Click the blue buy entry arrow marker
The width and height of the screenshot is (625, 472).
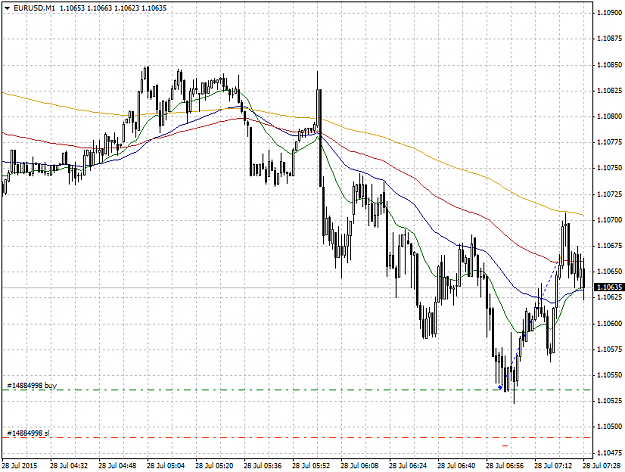pyautogui.click(x=500, y=387)
